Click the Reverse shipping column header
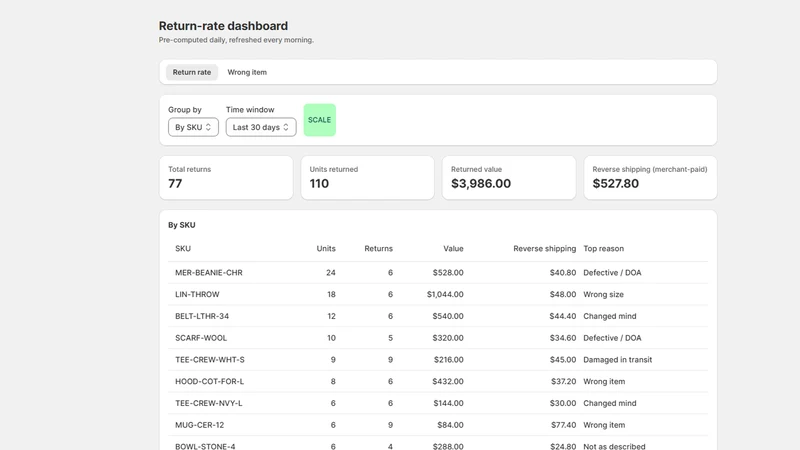The image size is (800, 450). [x=544, y=248]
